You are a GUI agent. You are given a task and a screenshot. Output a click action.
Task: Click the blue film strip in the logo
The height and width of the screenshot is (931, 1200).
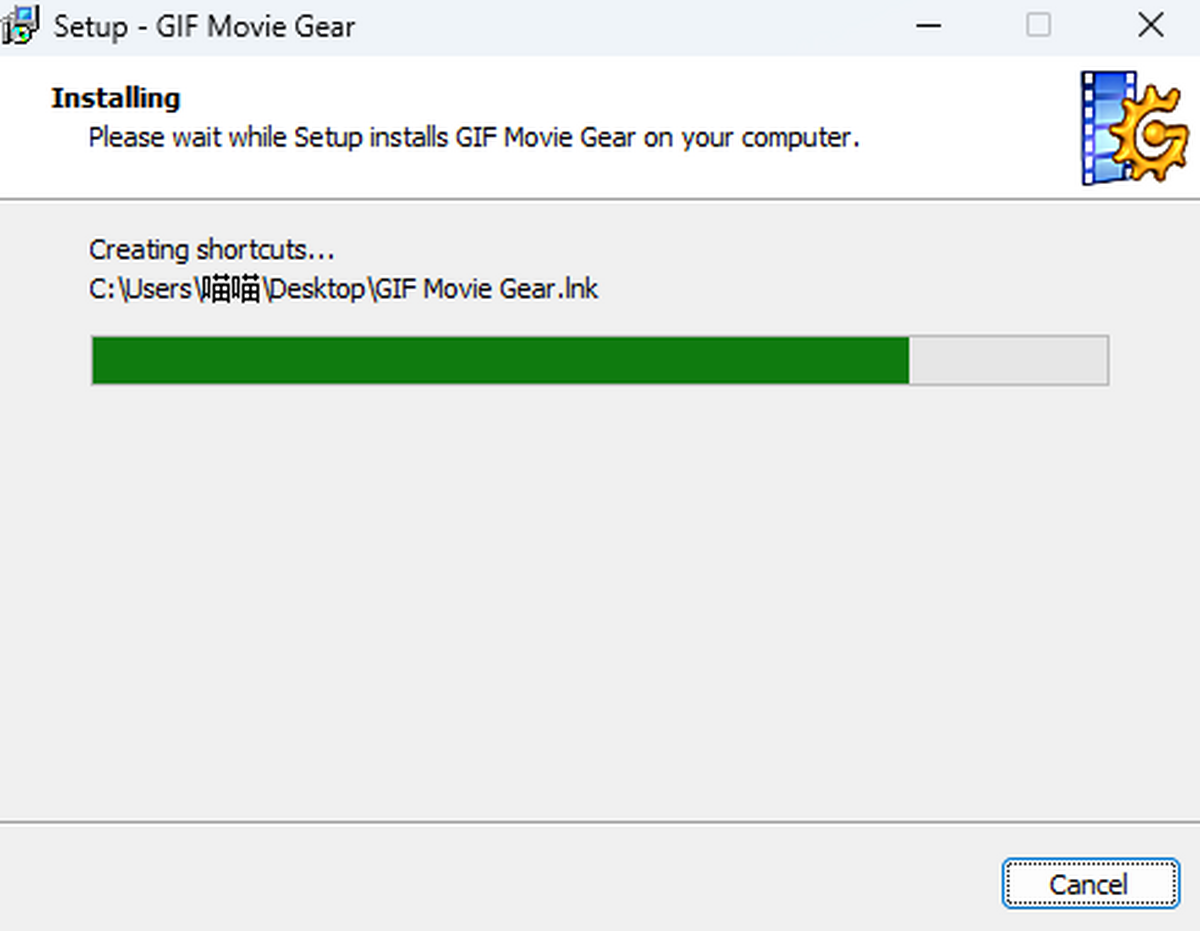(1102, 130)
